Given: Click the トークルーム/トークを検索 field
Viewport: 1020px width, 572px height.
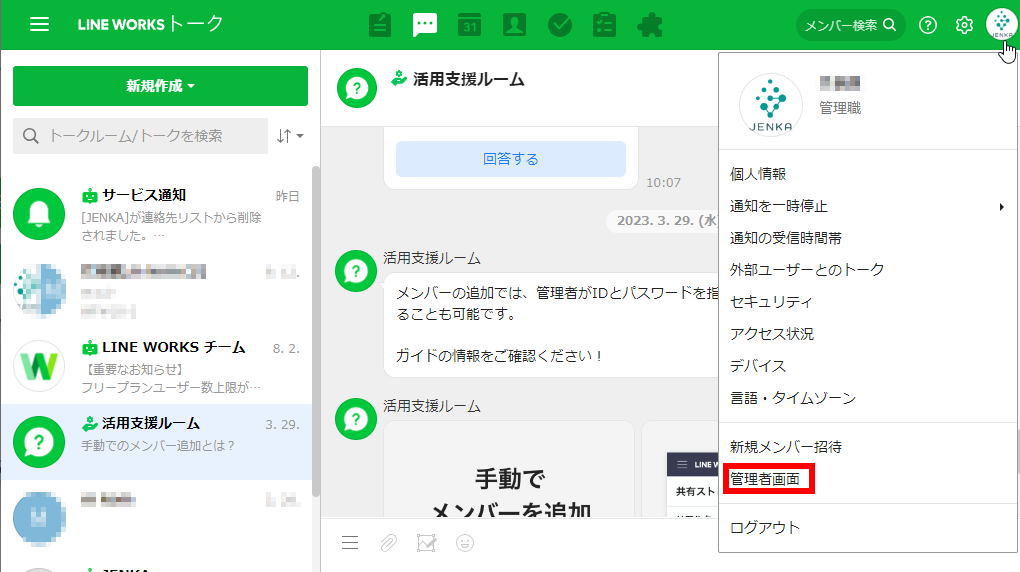Looking at the screenshot, I should click(x=141, y=136).
